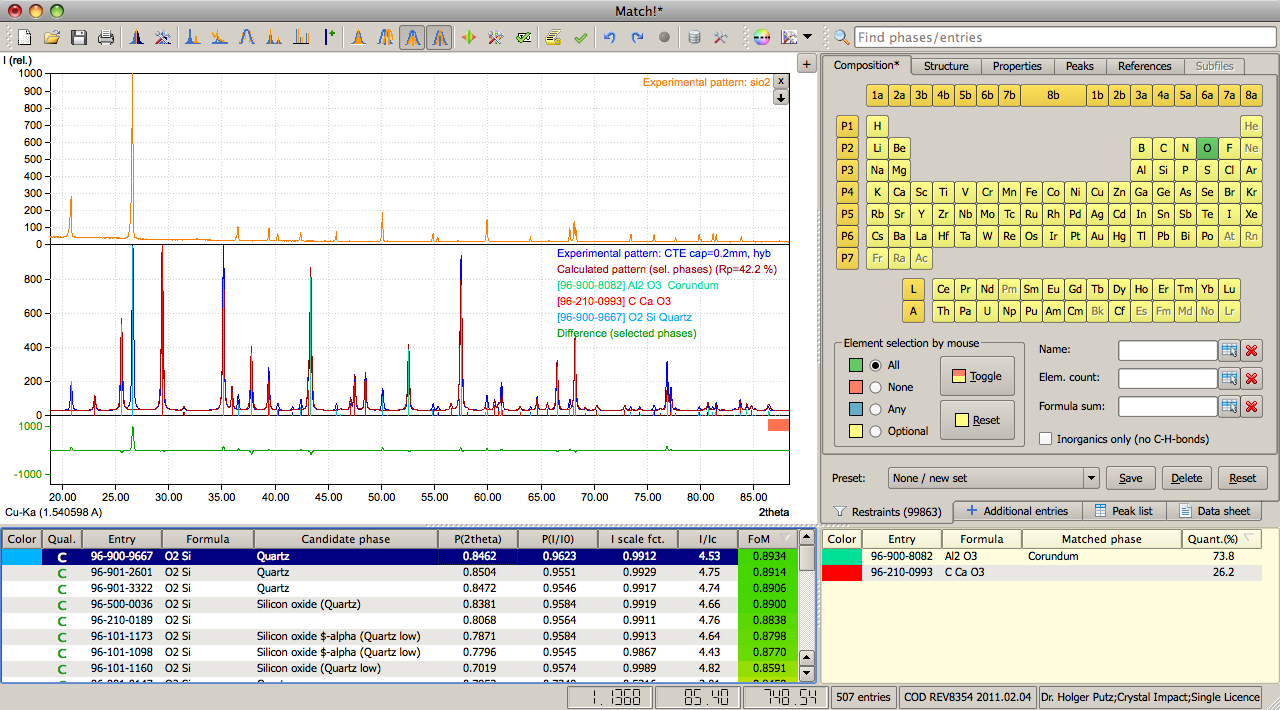
Task: Select the None radio button
Action: tap(877, 387)
